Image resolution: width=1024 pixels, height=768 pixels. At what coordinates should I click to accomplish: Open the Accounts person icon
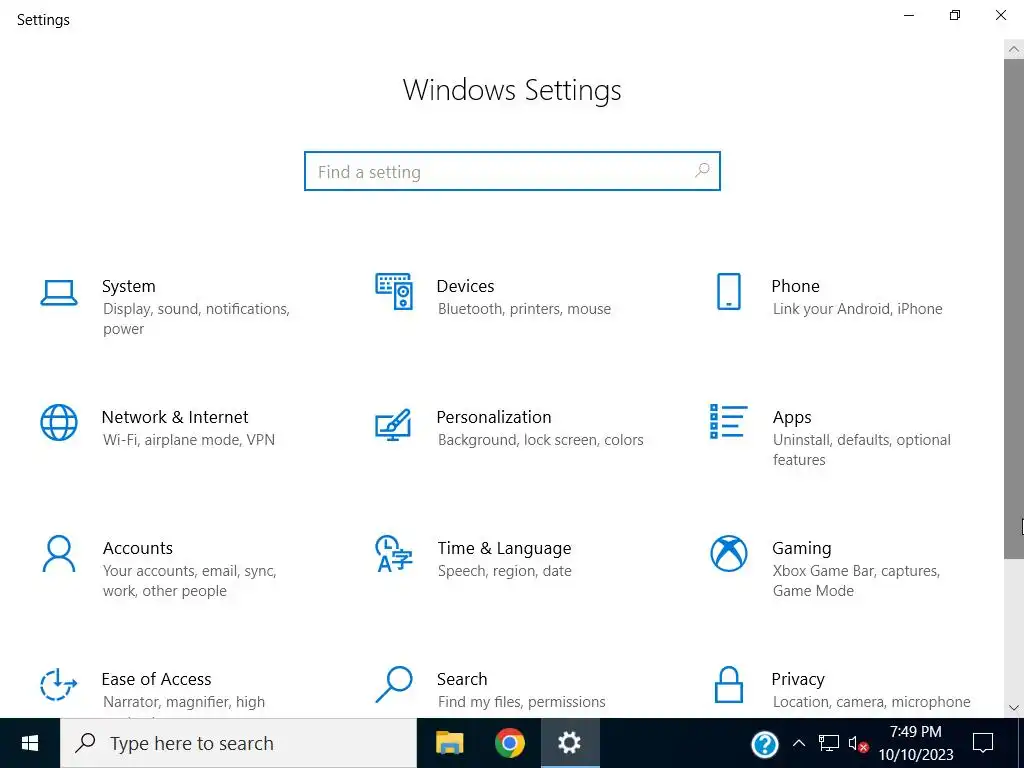coord(59,554)
